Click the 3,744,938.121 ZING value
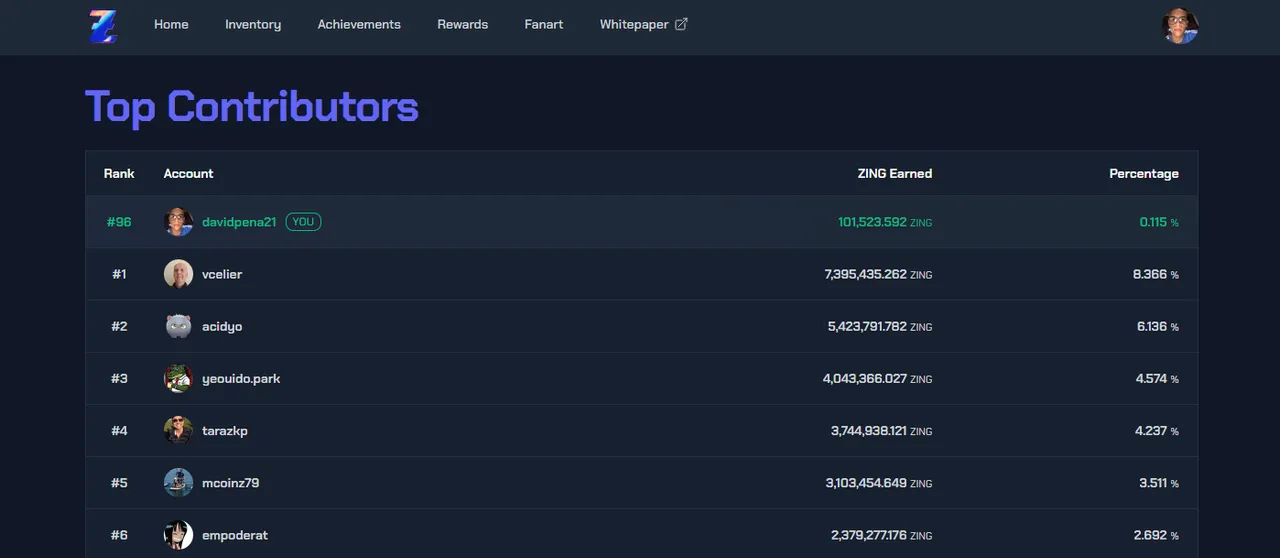Screen dimensions: 1280x558 click(882, 431)
